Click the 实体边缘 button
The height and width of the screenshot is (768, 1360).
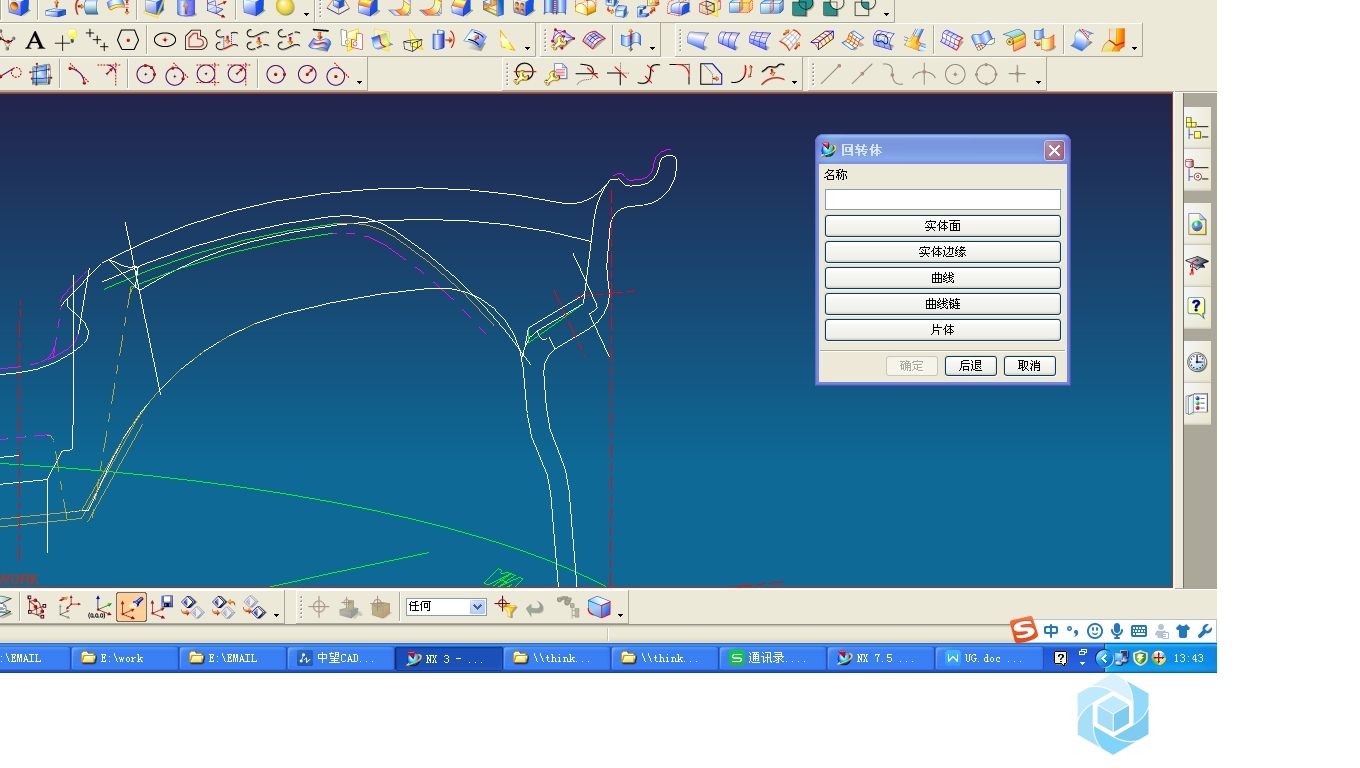(x=942, y=252)
